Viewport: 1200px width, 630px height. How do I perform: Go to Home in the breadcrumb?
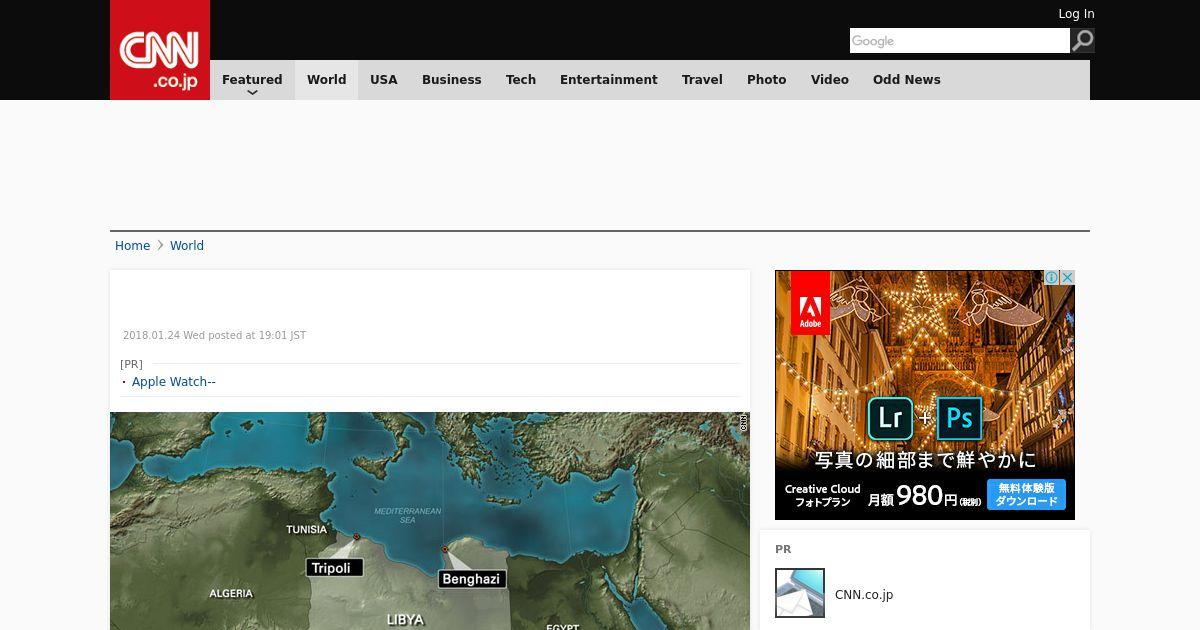click(132, 246)
